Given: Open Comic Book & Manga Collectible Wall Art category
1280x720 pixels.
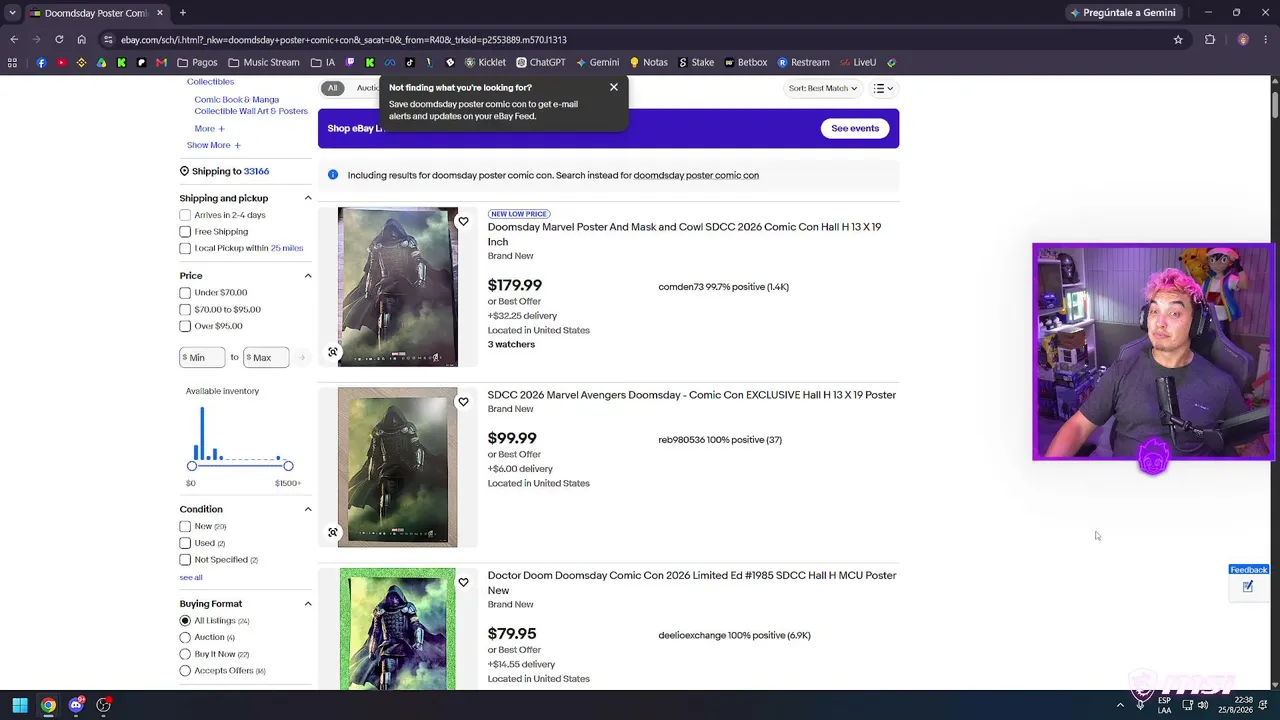Looking at the screenshot, I should 251,105.
